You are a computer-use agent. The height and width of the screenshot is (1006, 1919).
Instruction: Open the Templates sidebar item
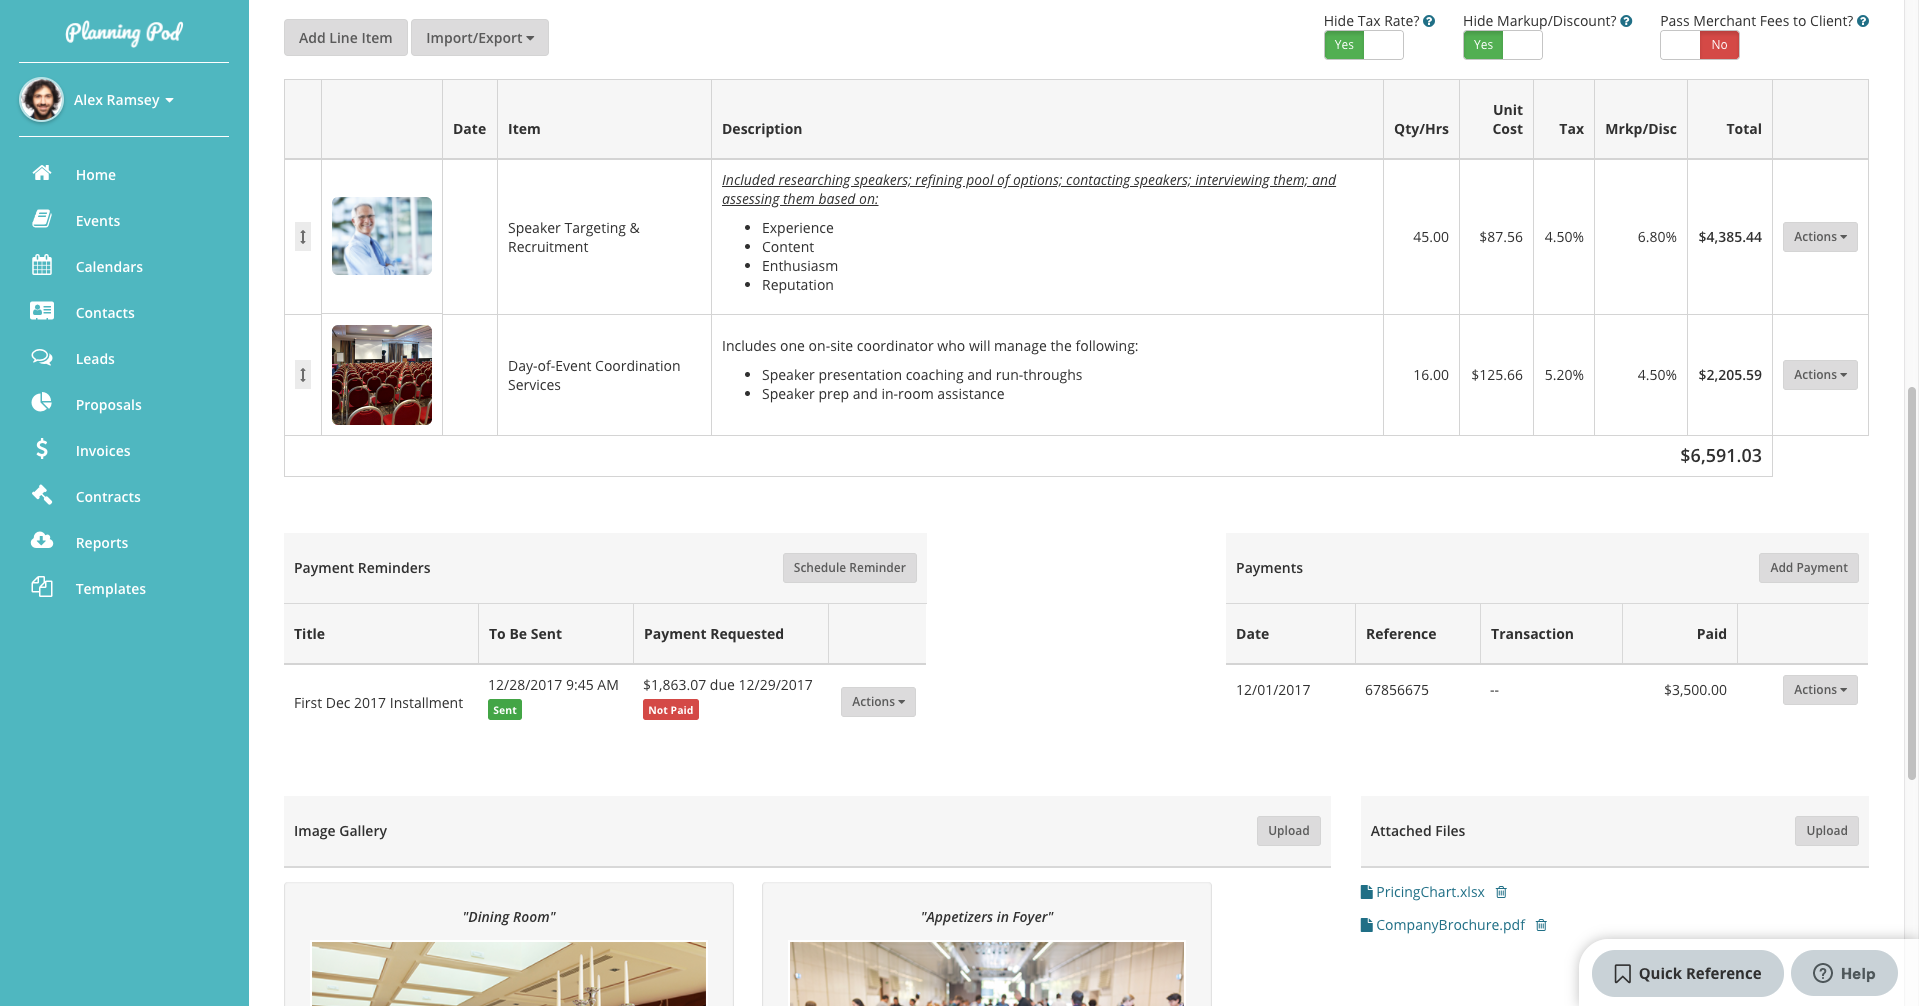(110, 589)
